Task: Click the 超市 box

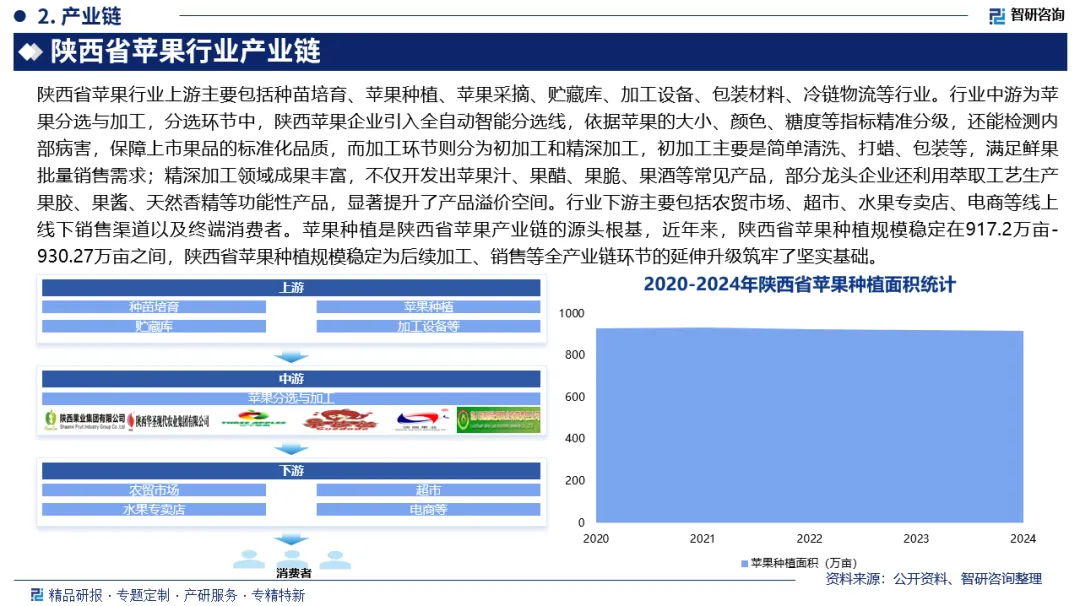Action: click(428, 490)
